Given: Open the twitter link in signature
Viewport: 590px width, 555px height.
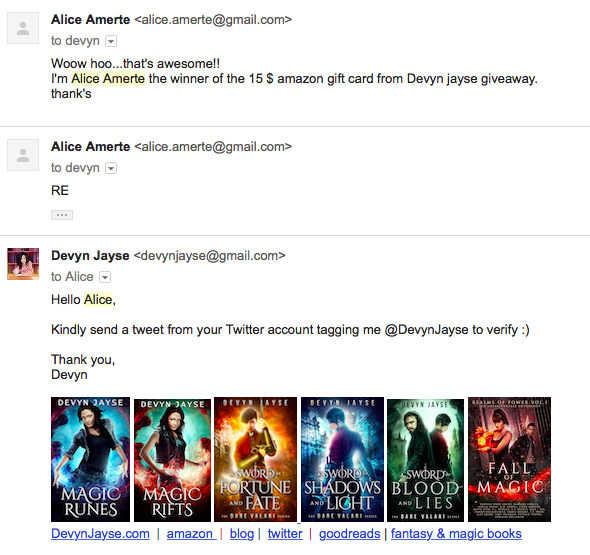Looking at the screenshot, I should tap(285, 534).
